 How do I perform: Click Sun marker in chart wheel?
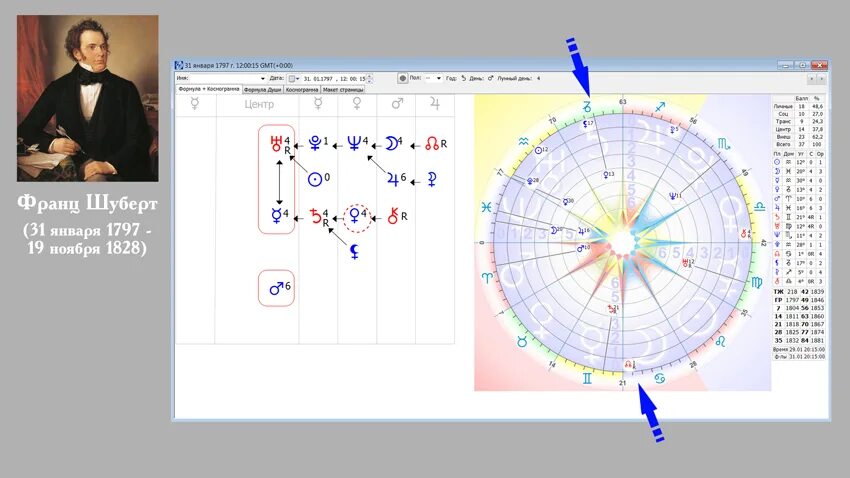[x=540, y=150]
